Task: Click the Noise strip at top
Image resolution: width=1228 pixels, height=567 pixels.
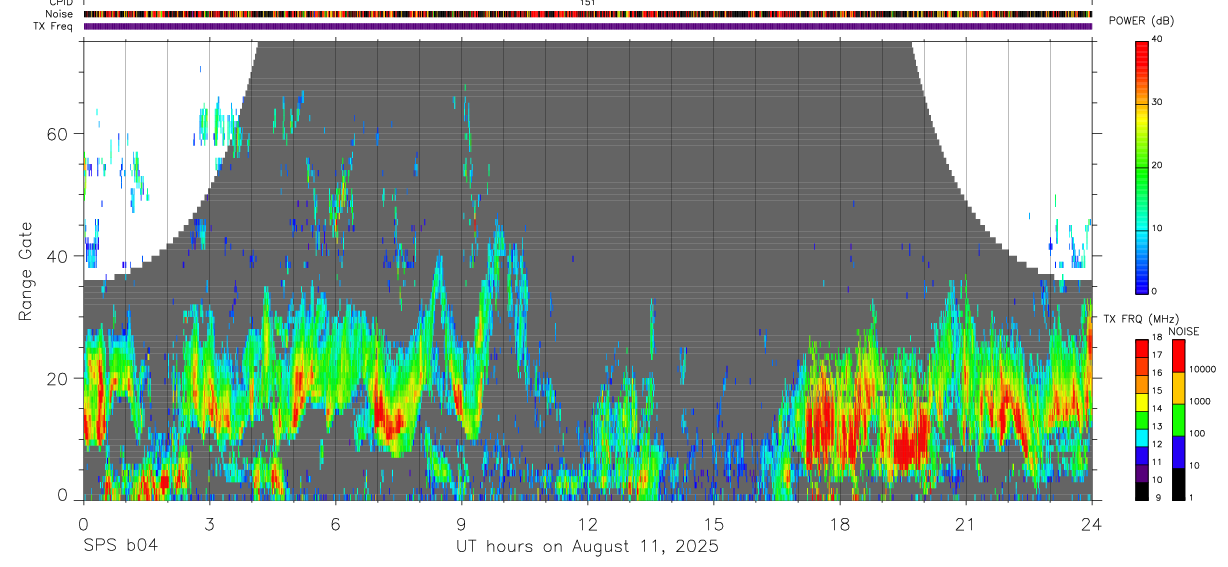Action: click(588, 14)
